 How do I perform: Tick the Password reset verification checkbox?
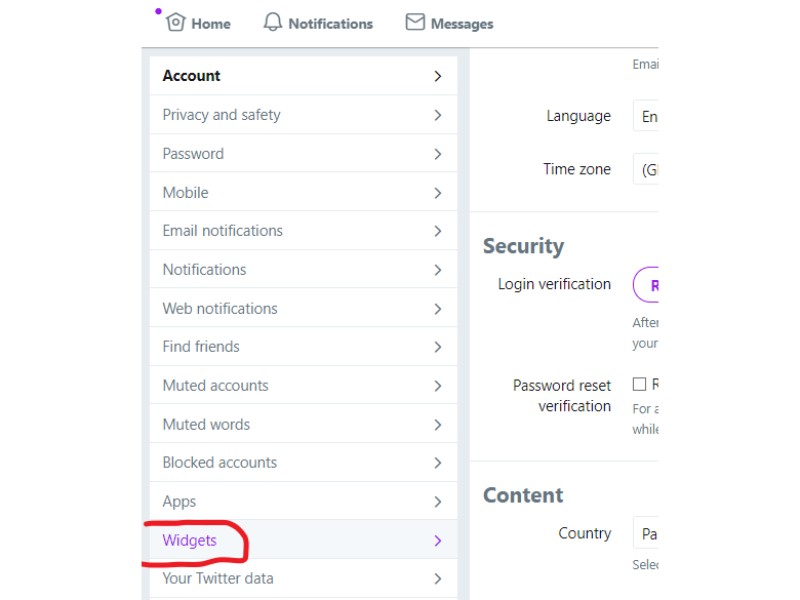point(639,384)
